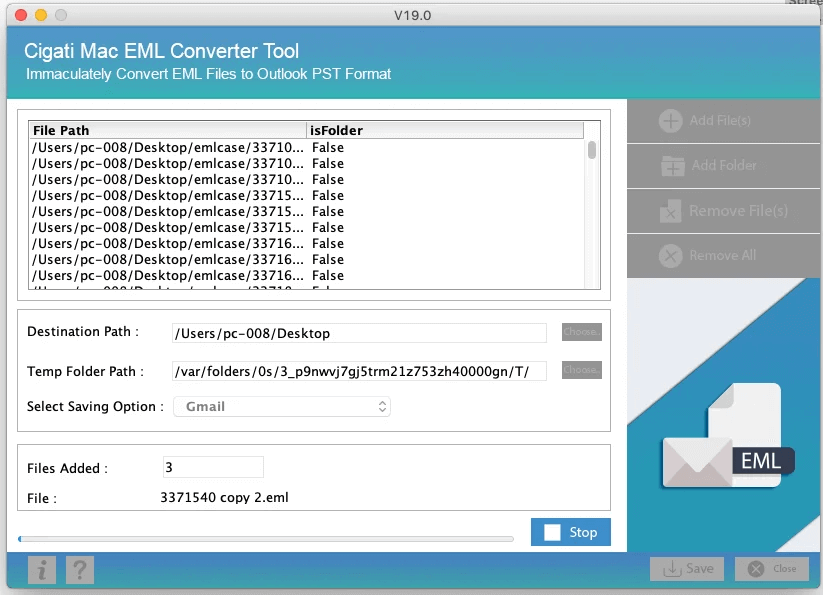Click the '3371540 copy 2.eml' file name
This screenshot has height=595, width=823.
[x=224, y=497]
